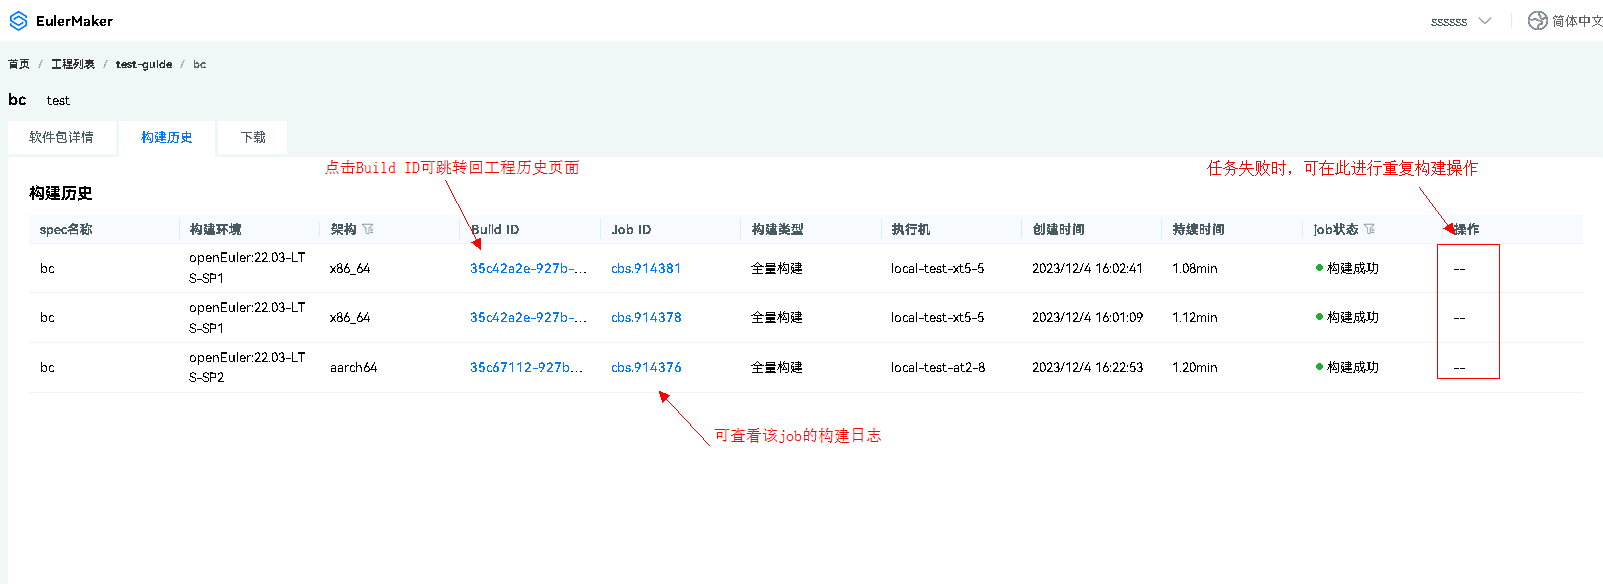Open the test-guide breadcrumb link

coord(144,64)
